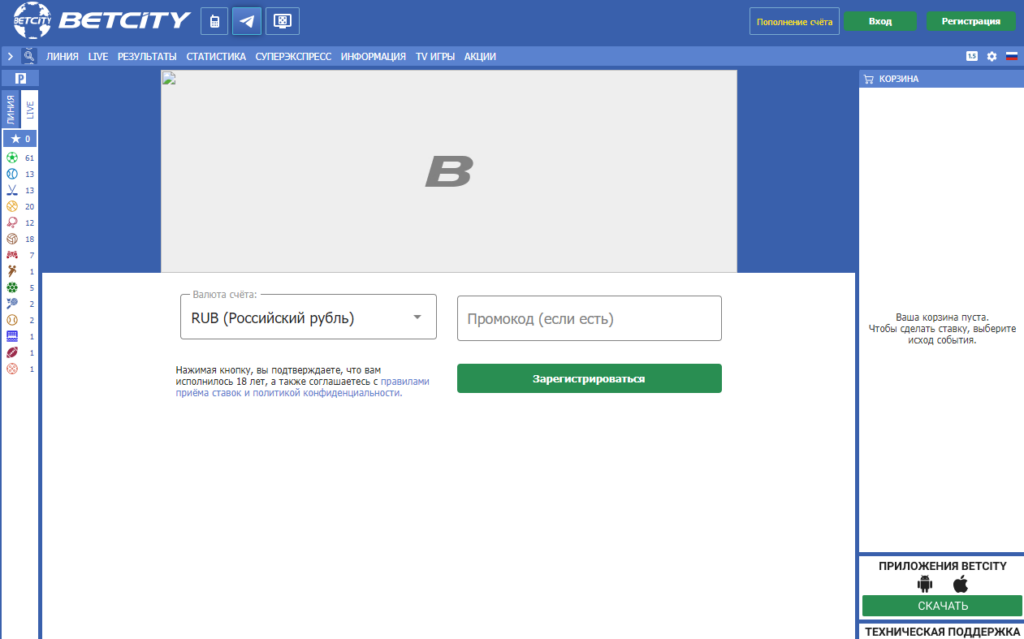This screenshot has height=639, width=1024.
Task: Open favorites star with count 0
Action: (x=20, y=139)
